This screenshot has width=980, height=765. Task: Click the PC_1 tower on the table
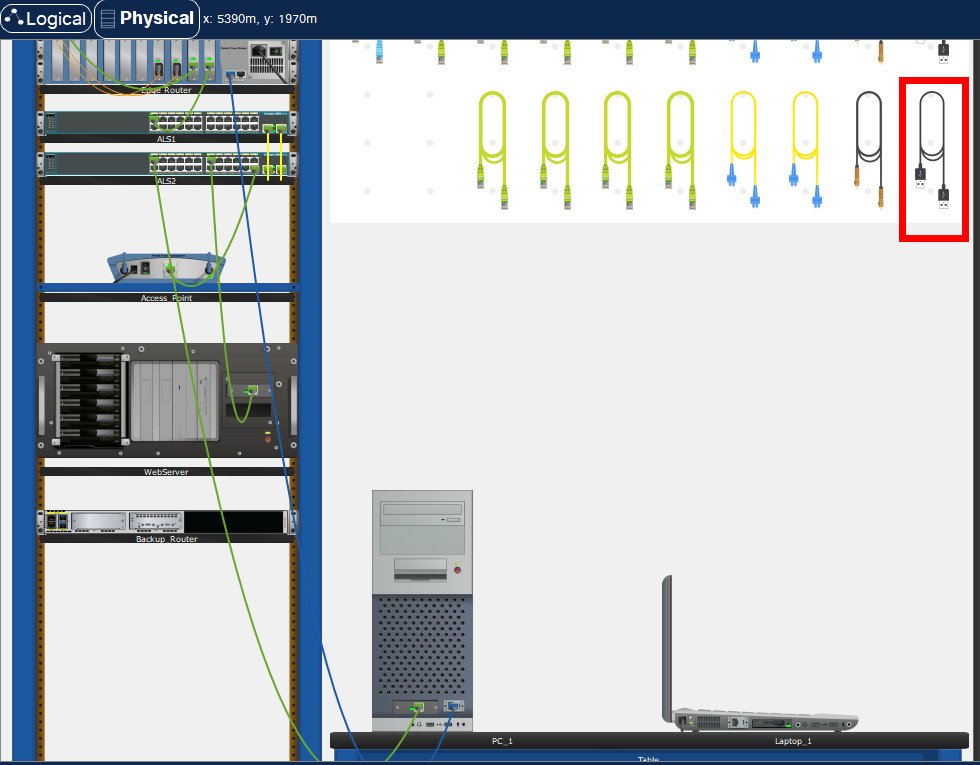422,600
